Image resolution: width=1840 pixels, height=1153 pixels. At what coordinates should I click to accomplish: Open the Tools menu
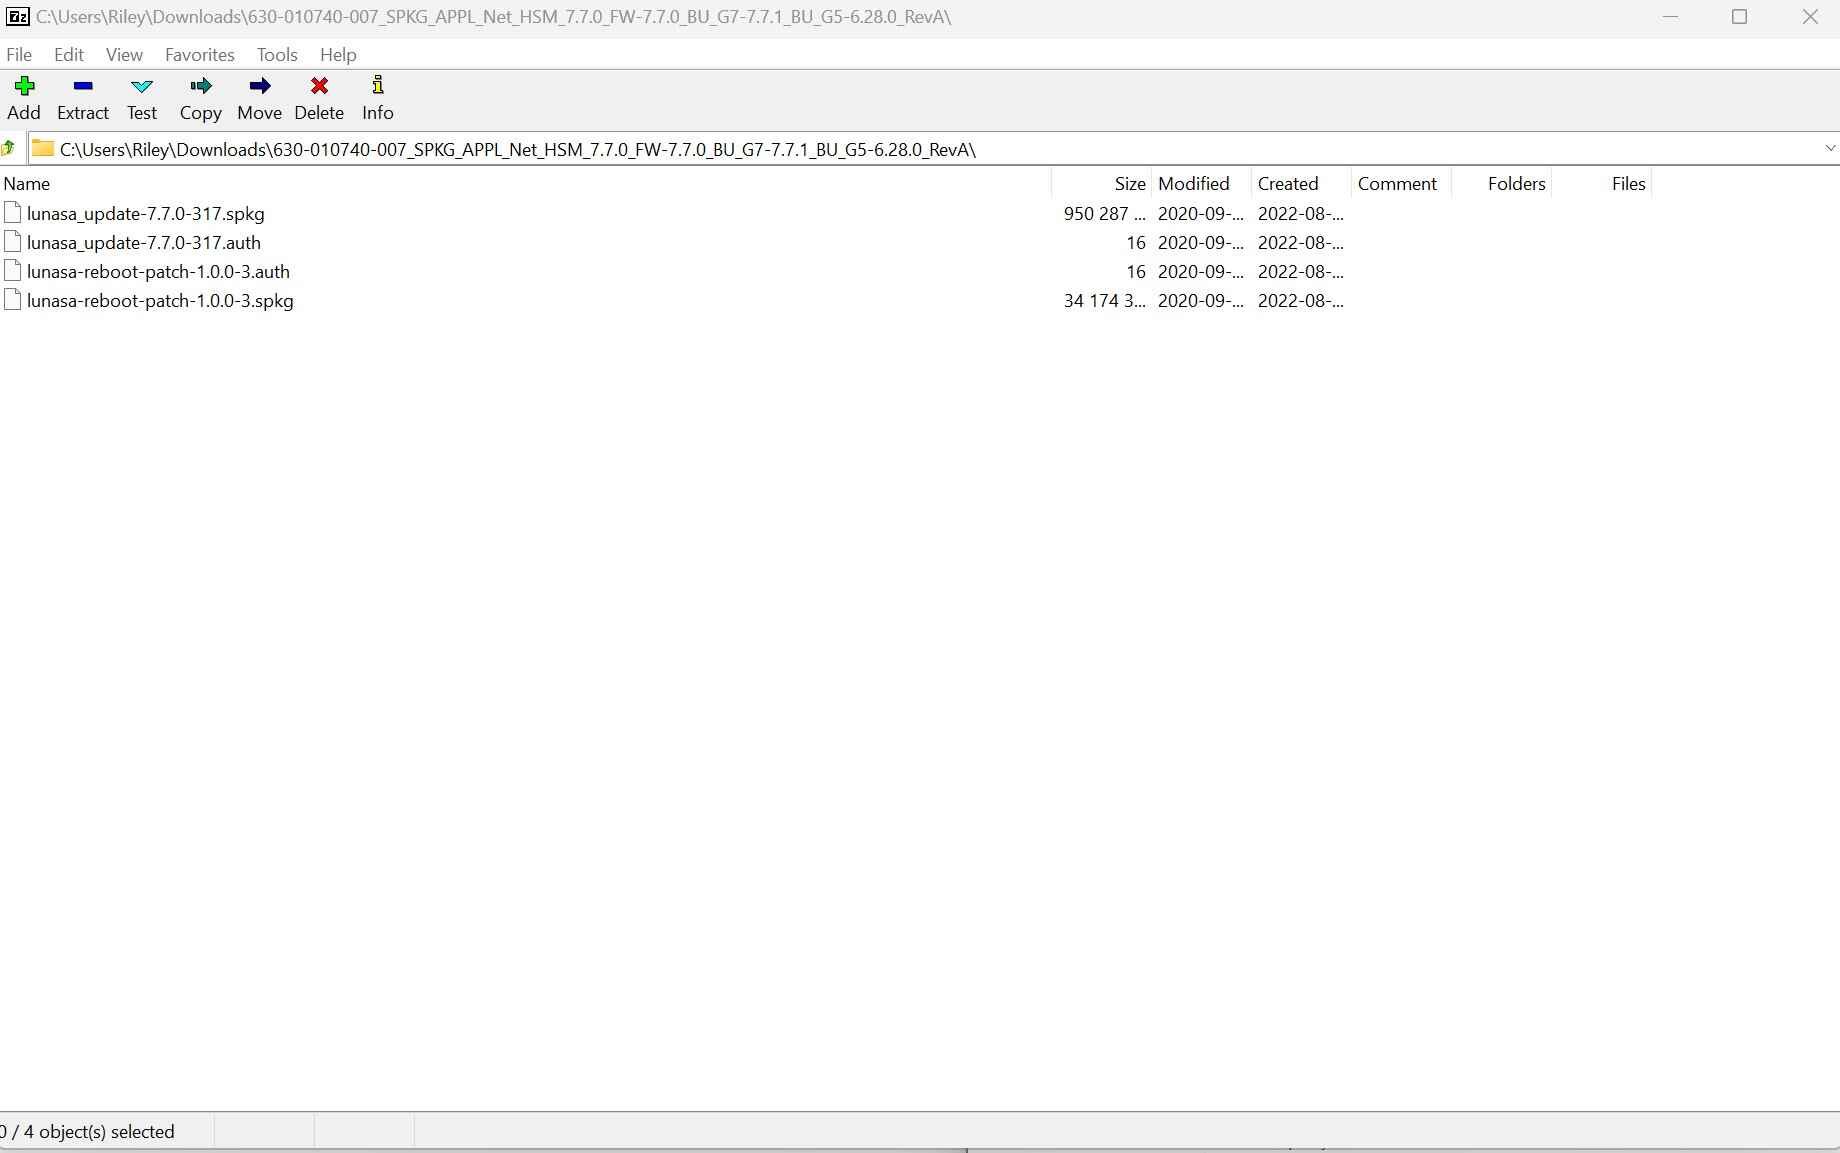coord(277,55)
